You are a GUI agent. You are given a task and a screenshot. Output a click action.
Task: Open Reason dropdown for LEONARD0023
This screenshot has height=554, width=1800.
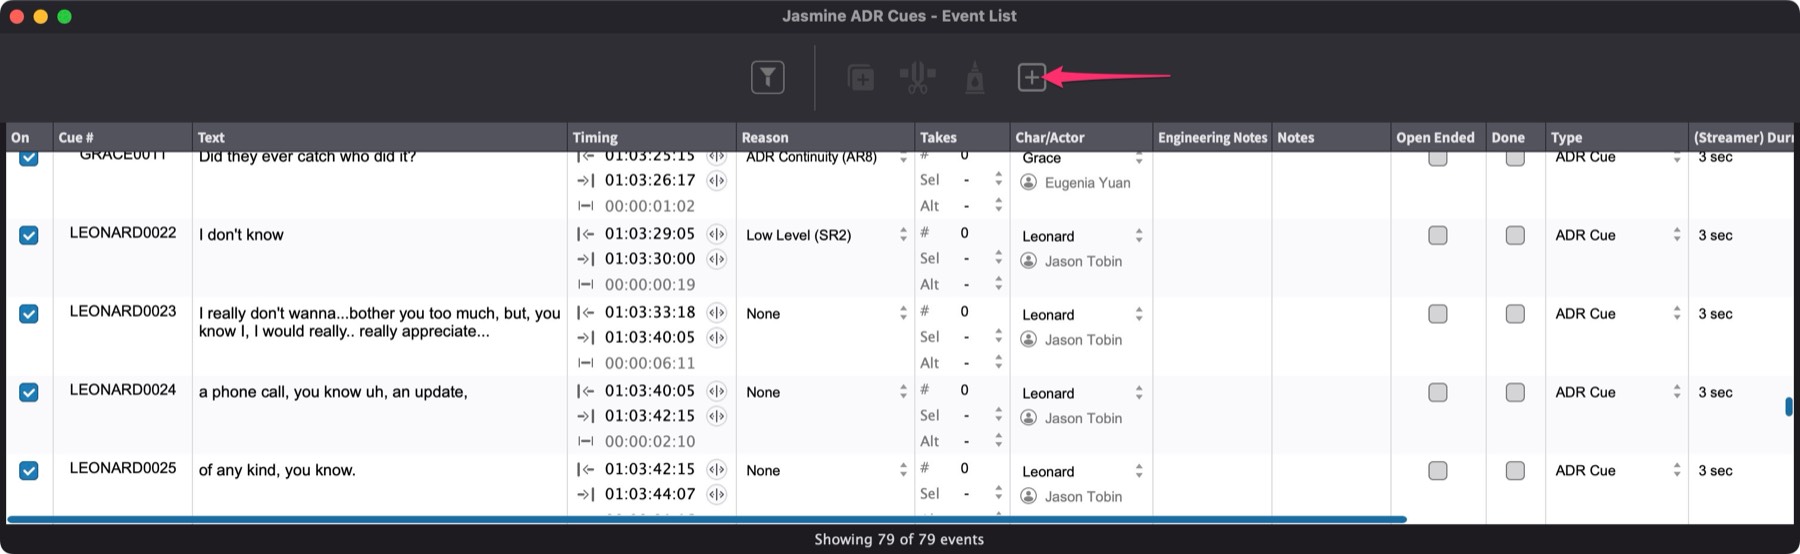click(826, 313)
